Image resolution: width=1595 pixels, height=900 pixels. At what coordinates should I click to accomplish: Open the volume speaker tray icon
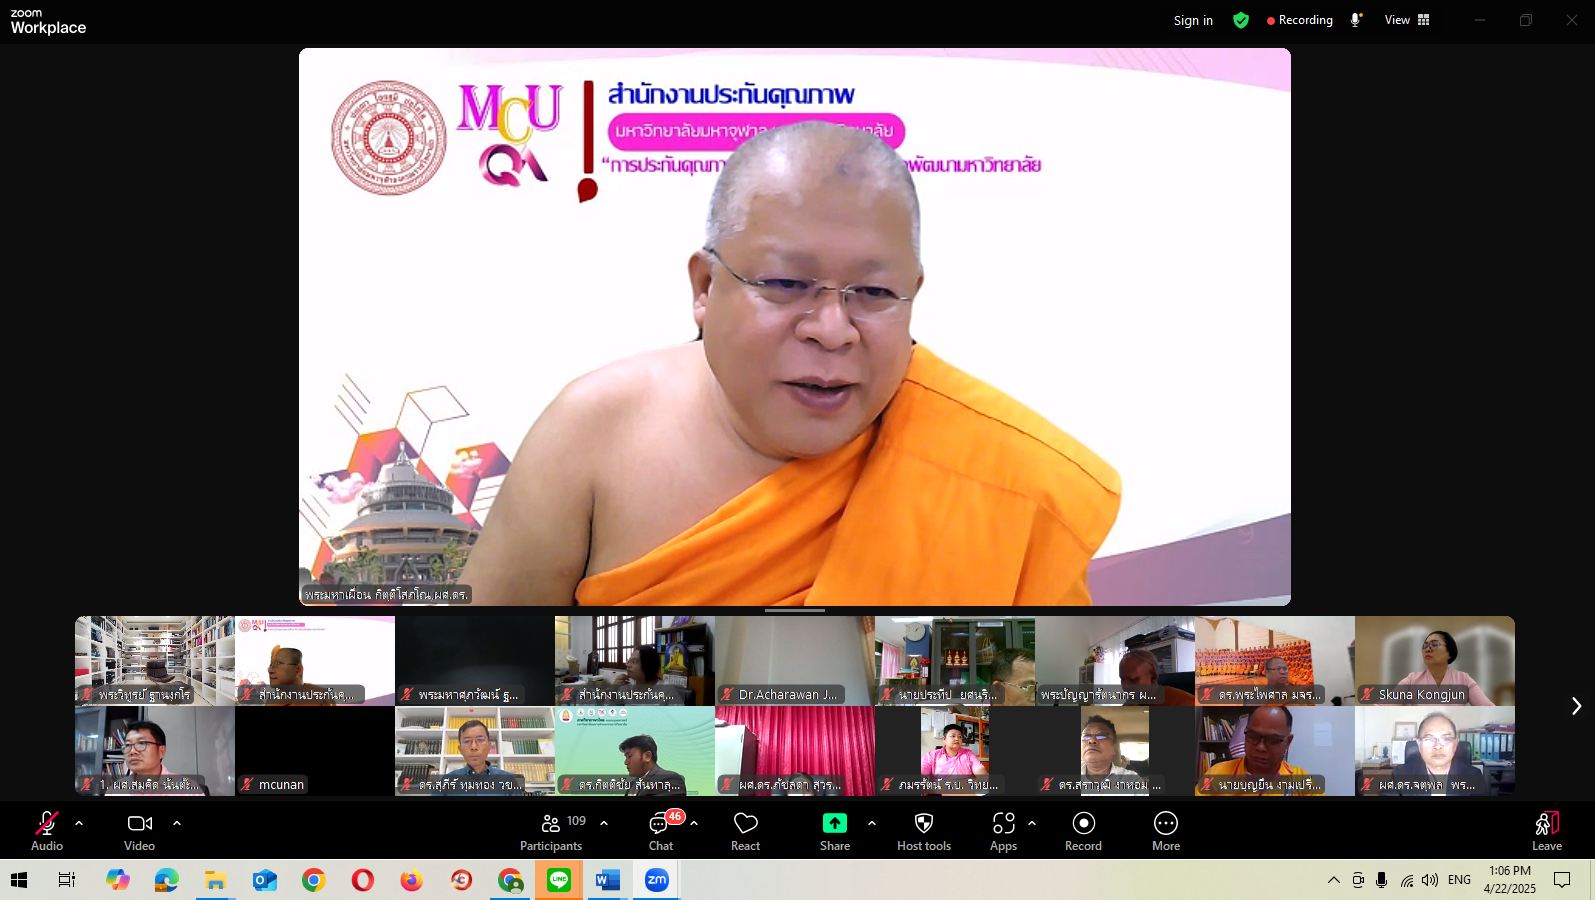pyautogui.click(x=1430, y=880)
